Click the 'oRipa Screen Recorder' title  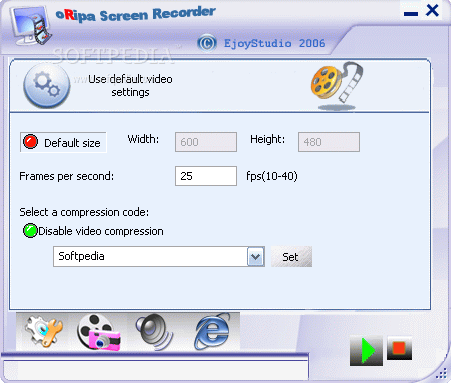[135, 15]
